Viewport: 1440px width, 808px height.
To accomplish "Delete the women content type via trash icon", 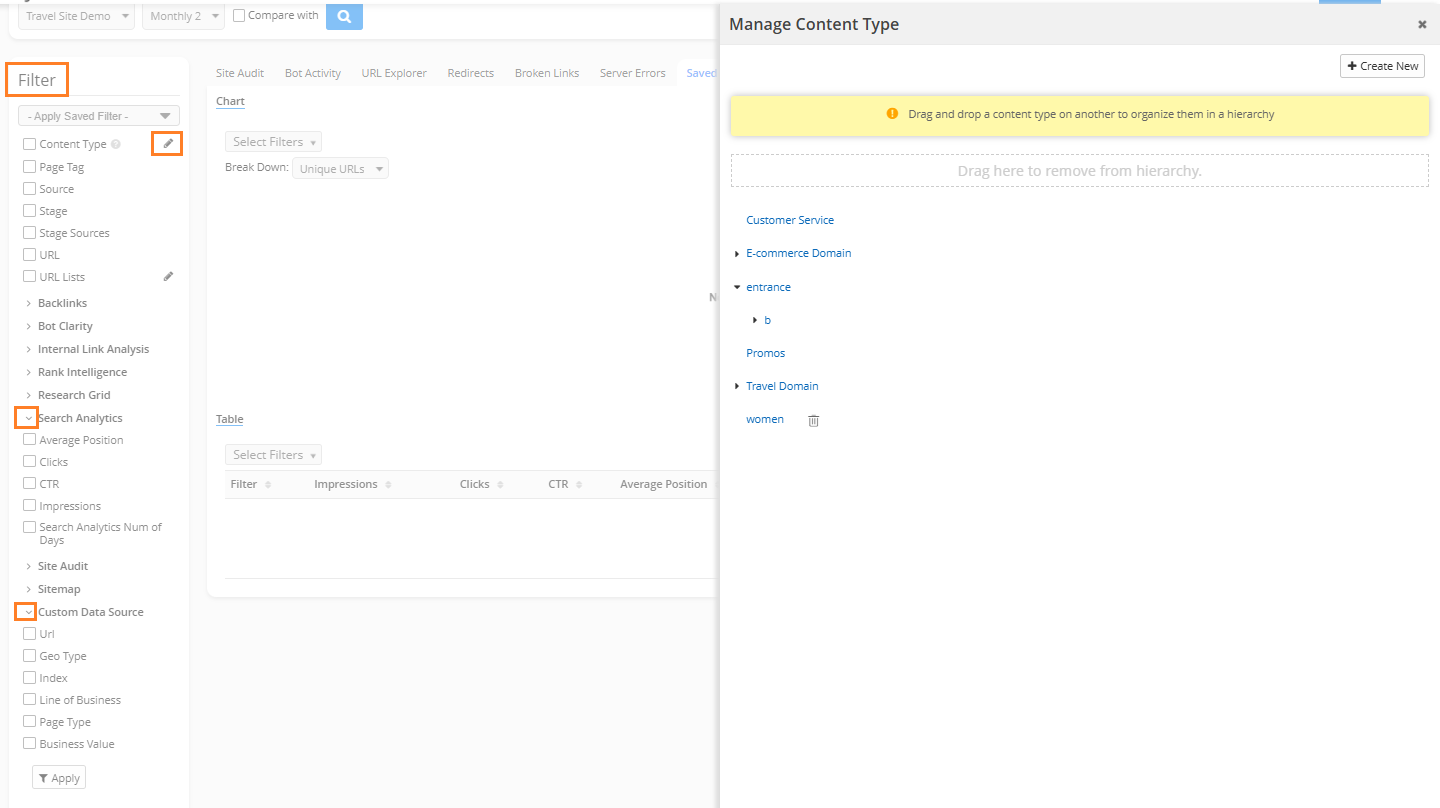I will [x=813, y=421].
